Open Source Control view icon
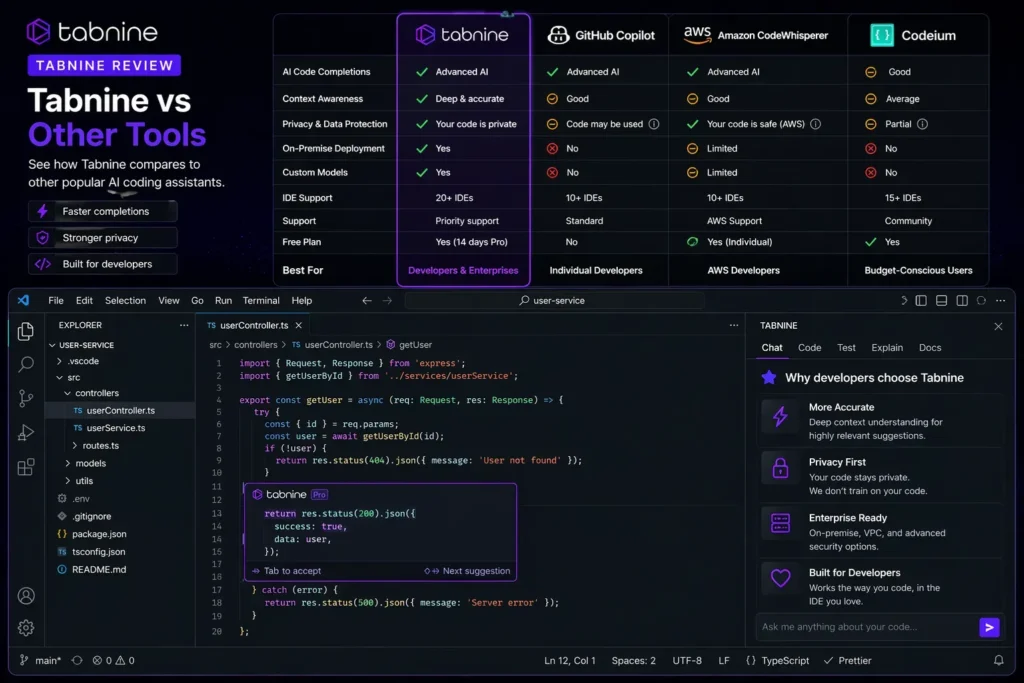The height and width of the screenshot is (683, 1024). tap(25, 398)
